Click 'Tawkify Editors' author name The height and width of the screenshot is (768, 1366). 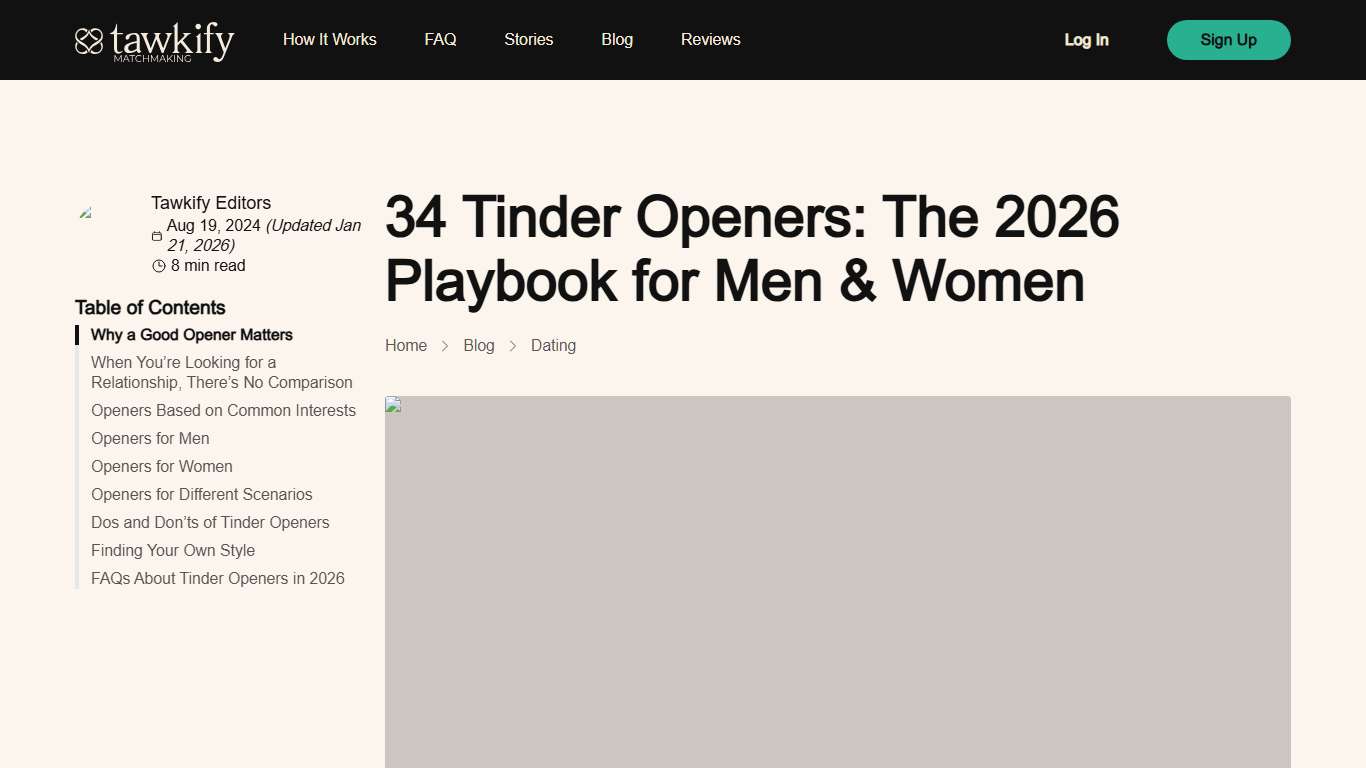pos(211,202)
